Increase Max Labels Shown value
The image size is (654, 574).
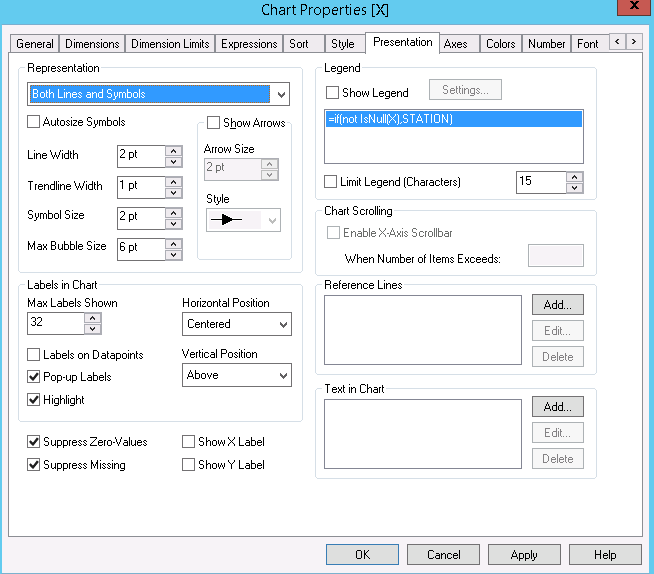pyautogui.click(x=92, y=318)
